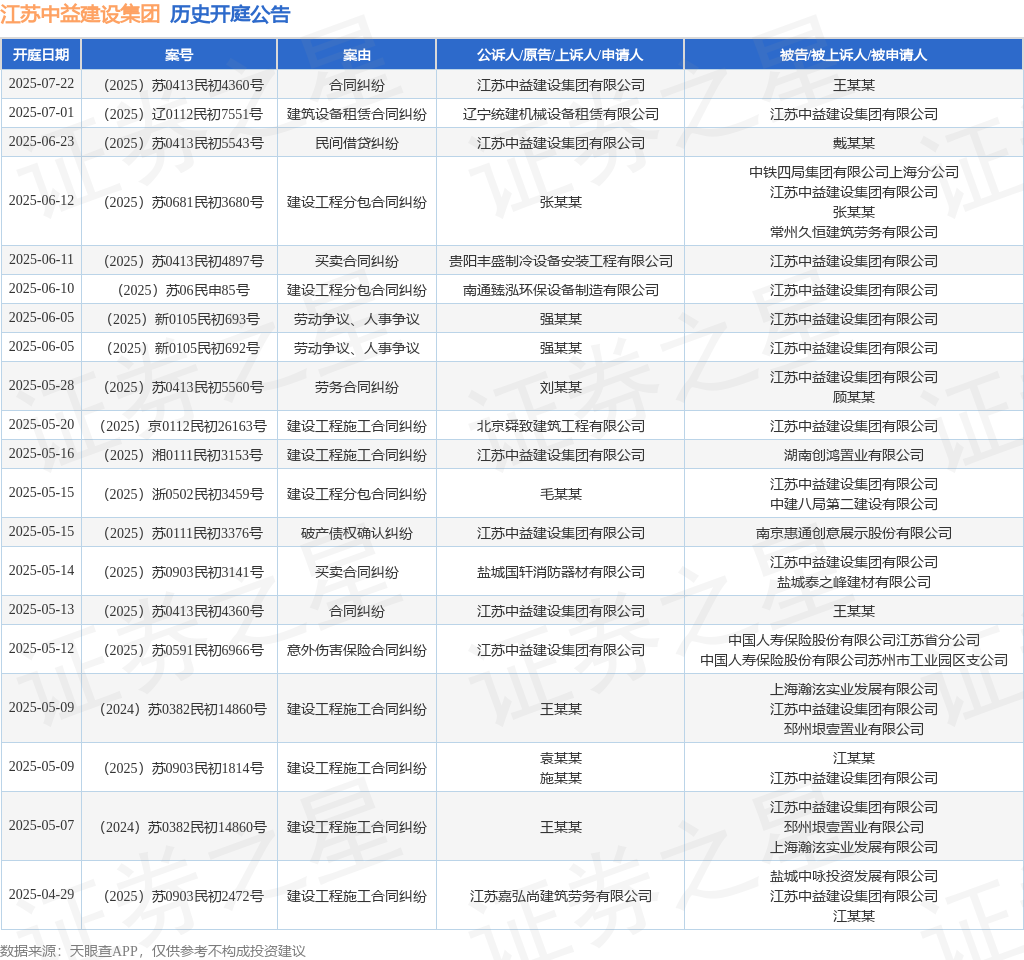Open case number 辽0112民初7551号
Screen dimensions: 1024x960
pyautogui.click(x=179, y=114)
